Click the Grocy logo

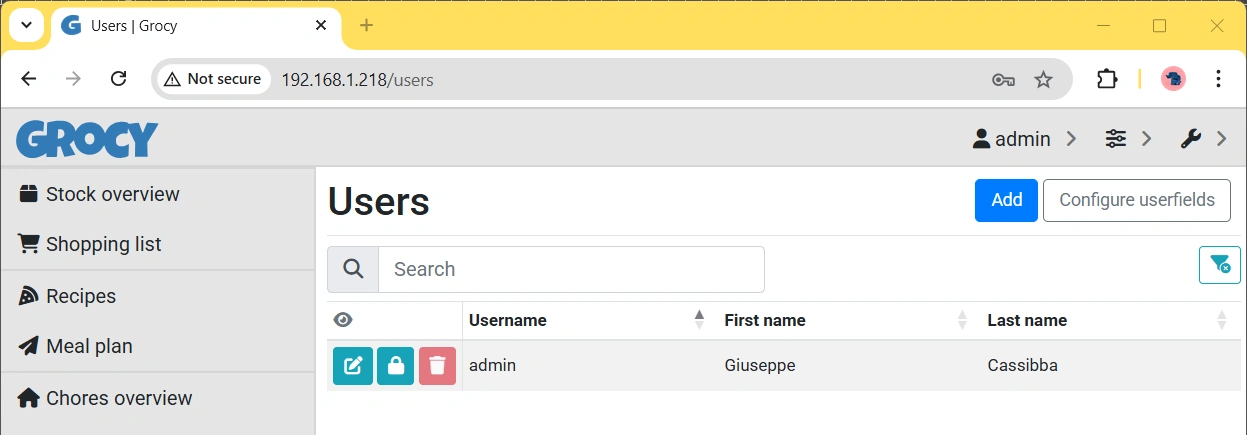pos(87,139)
